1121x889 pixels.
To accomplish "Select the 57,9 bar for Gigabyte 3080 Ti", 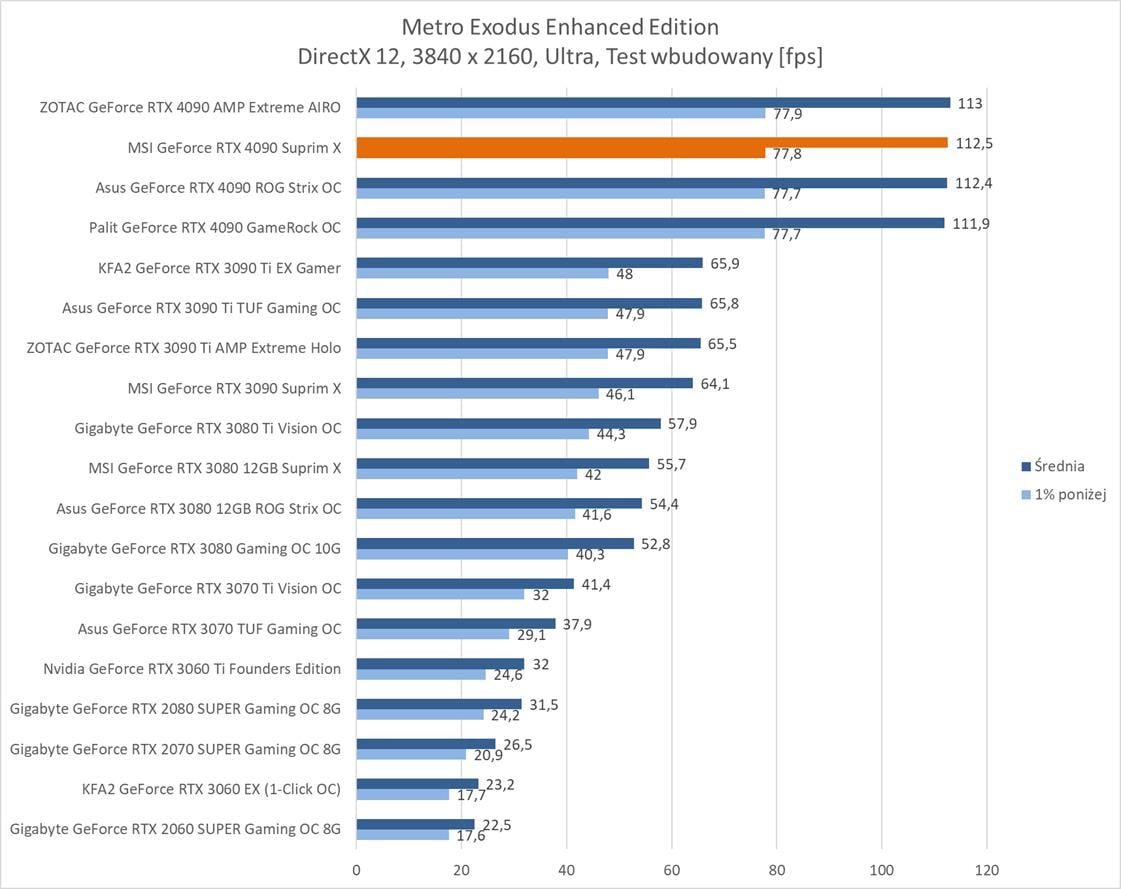I will point(508,423).
